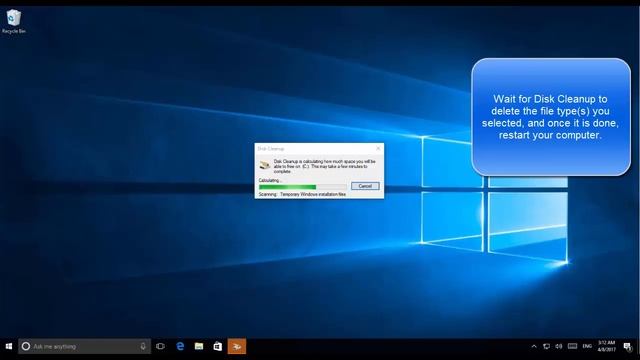
Task: Close the Disk Cleanup dialog window
Action: [378, 149]
